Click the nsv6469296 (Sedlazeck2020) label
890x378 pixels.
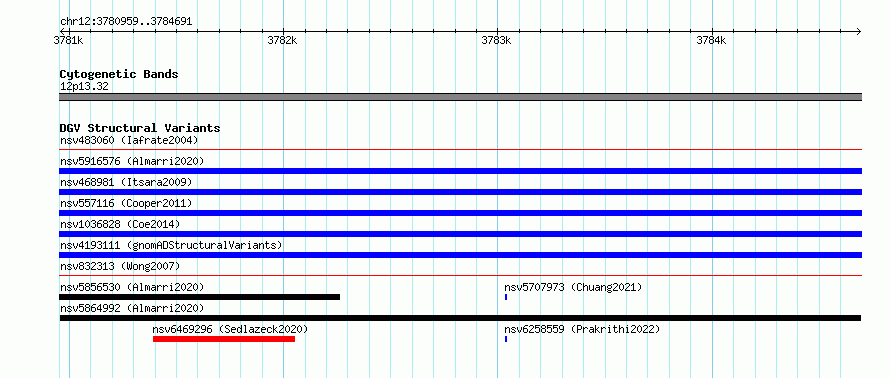click(230, 329)
